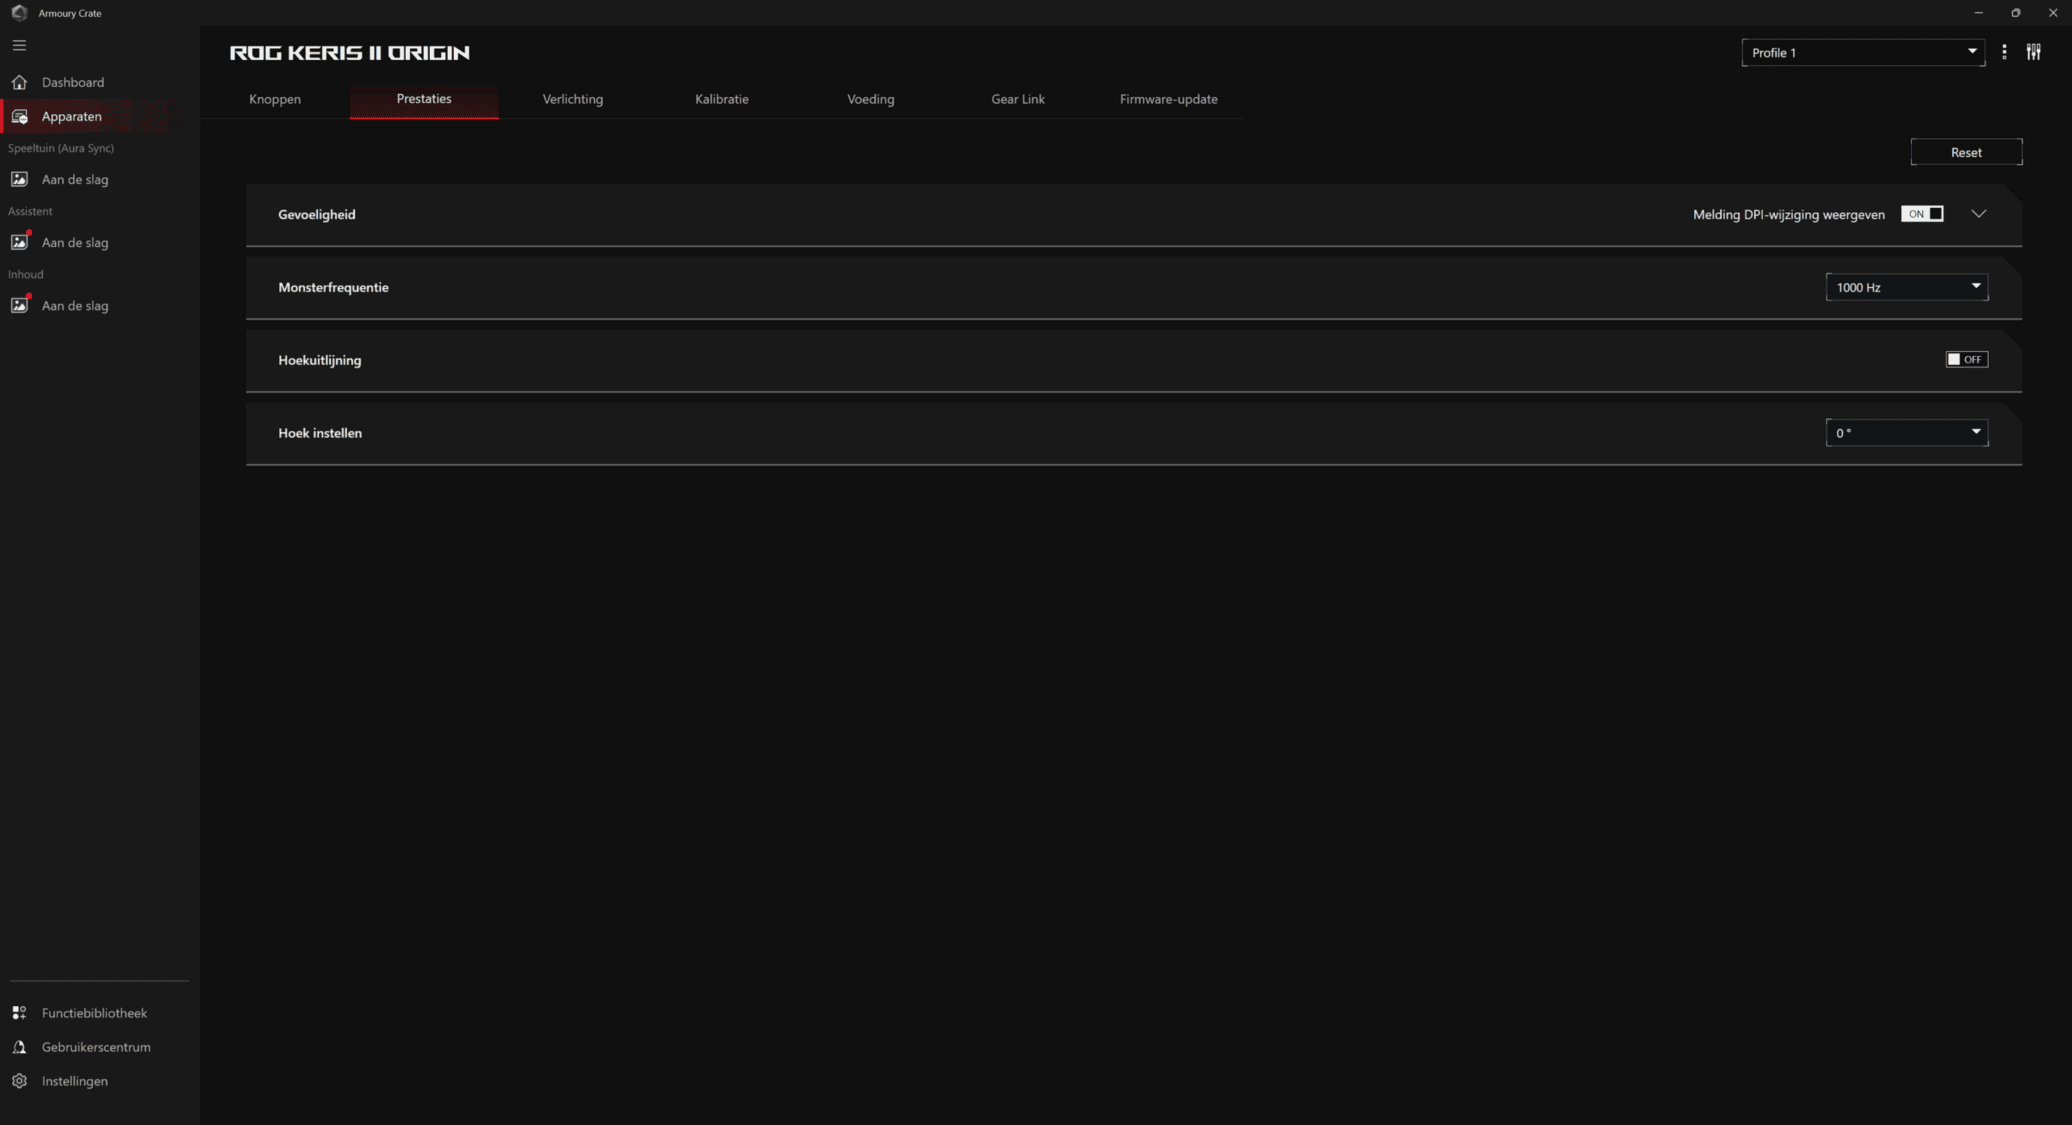Open the Monsterfrequentie 1000 Hz dropdown
The width and height of the screenshot is (2072, 1125).
coord(1906,287)
